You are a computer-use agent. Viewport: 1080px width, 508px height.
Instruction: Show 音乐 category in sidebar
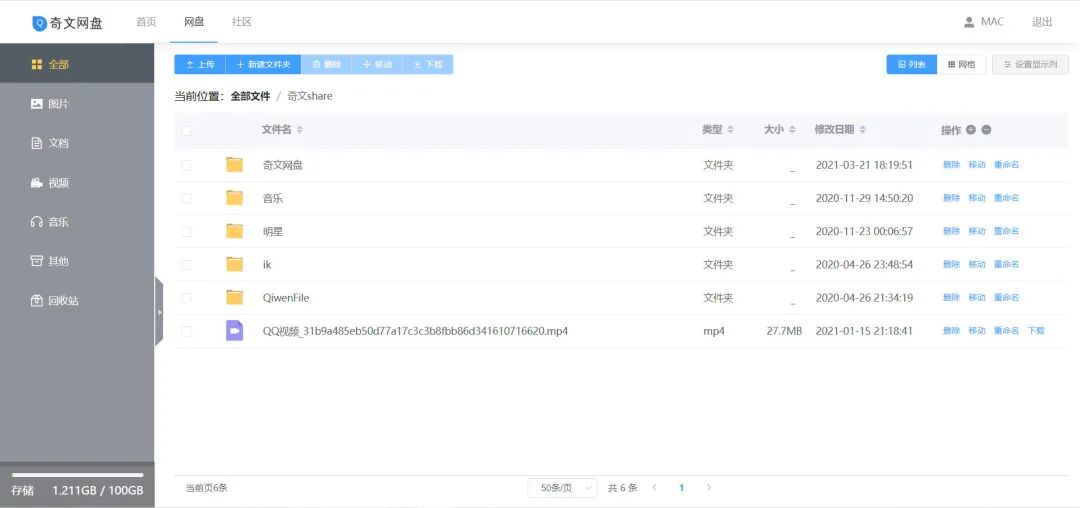point(77,222)
